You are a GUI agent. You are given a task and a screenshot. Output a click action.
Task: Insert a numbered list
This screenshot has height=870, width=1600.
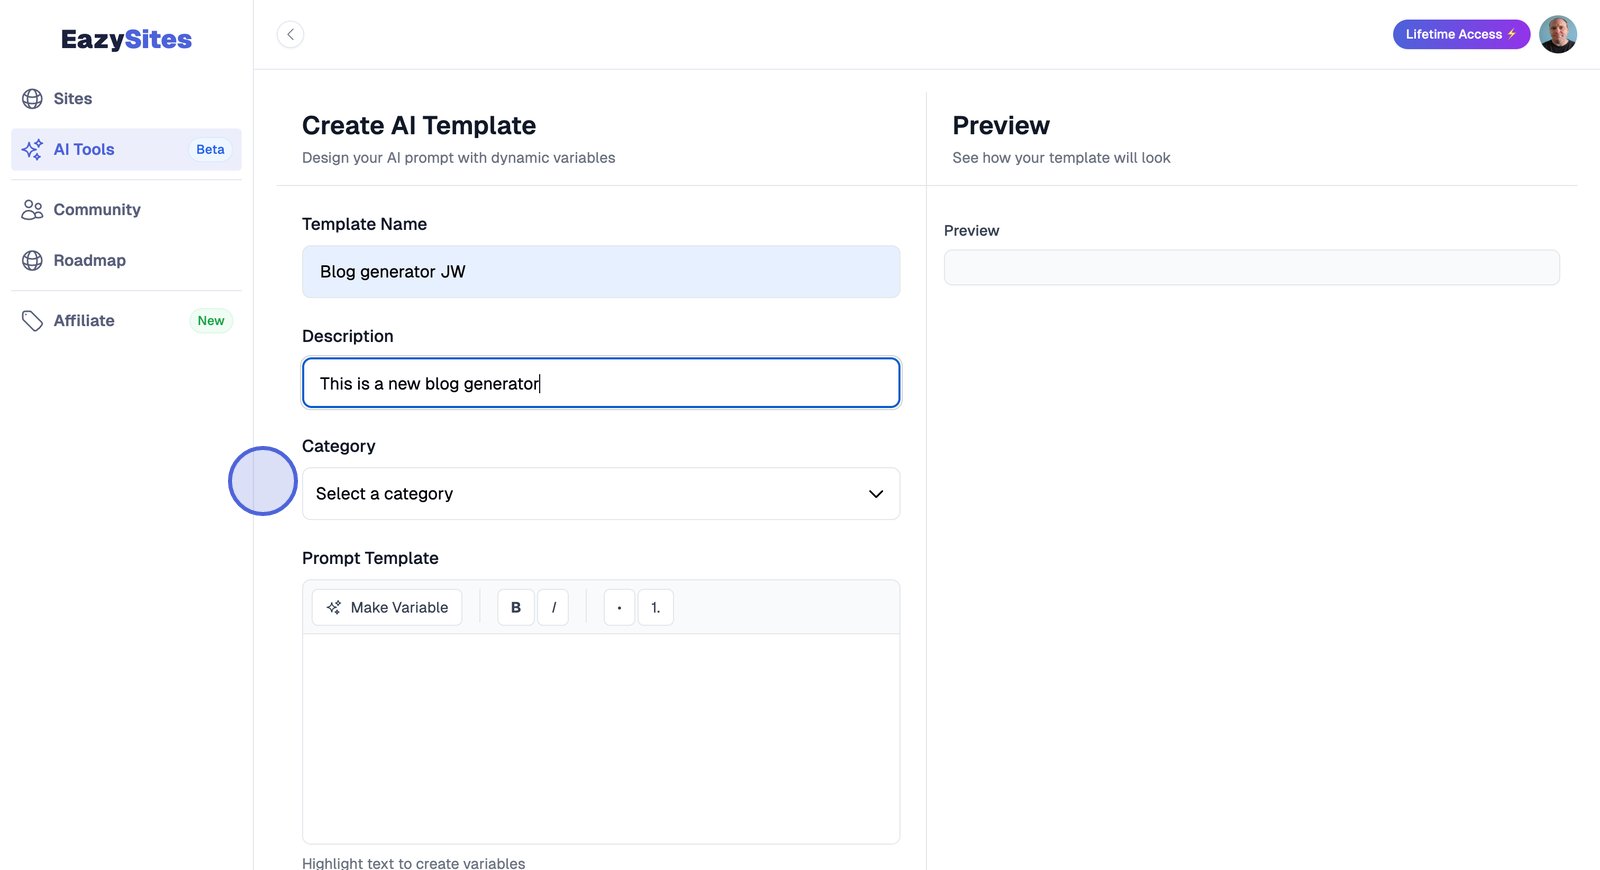(x=656, y=608)
